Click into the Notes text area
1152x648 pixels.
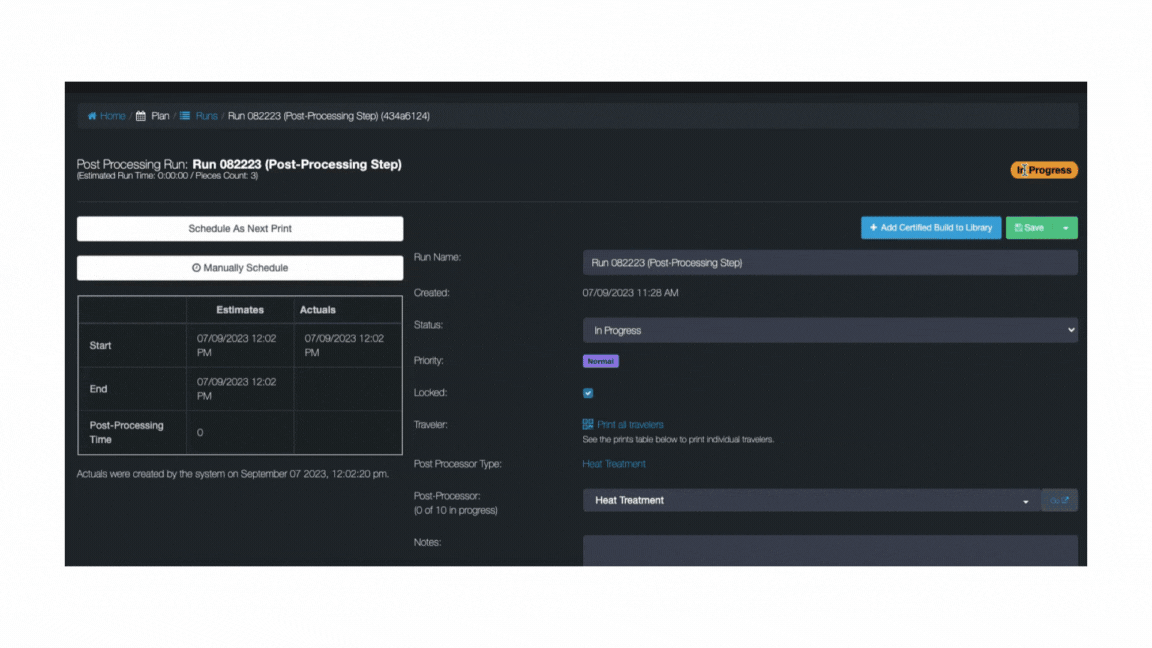click(830, 551)
